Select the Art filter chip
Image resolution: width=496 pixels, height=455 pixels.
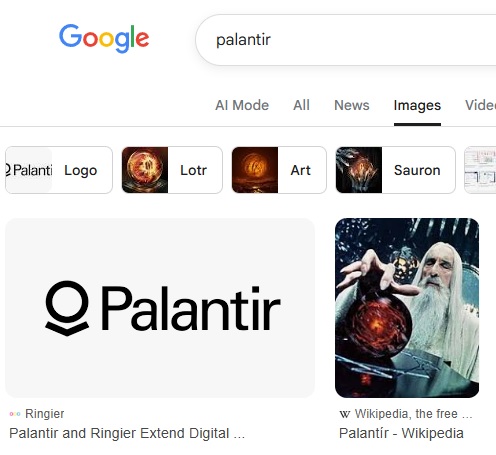point(279,170)
